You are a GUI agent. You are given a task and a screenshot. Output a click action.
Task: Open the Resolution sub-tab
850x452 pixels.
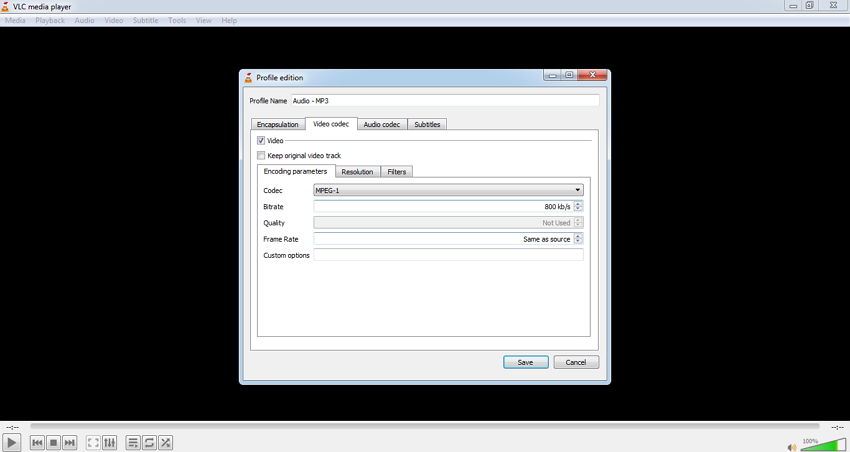(x=357, y=172)
